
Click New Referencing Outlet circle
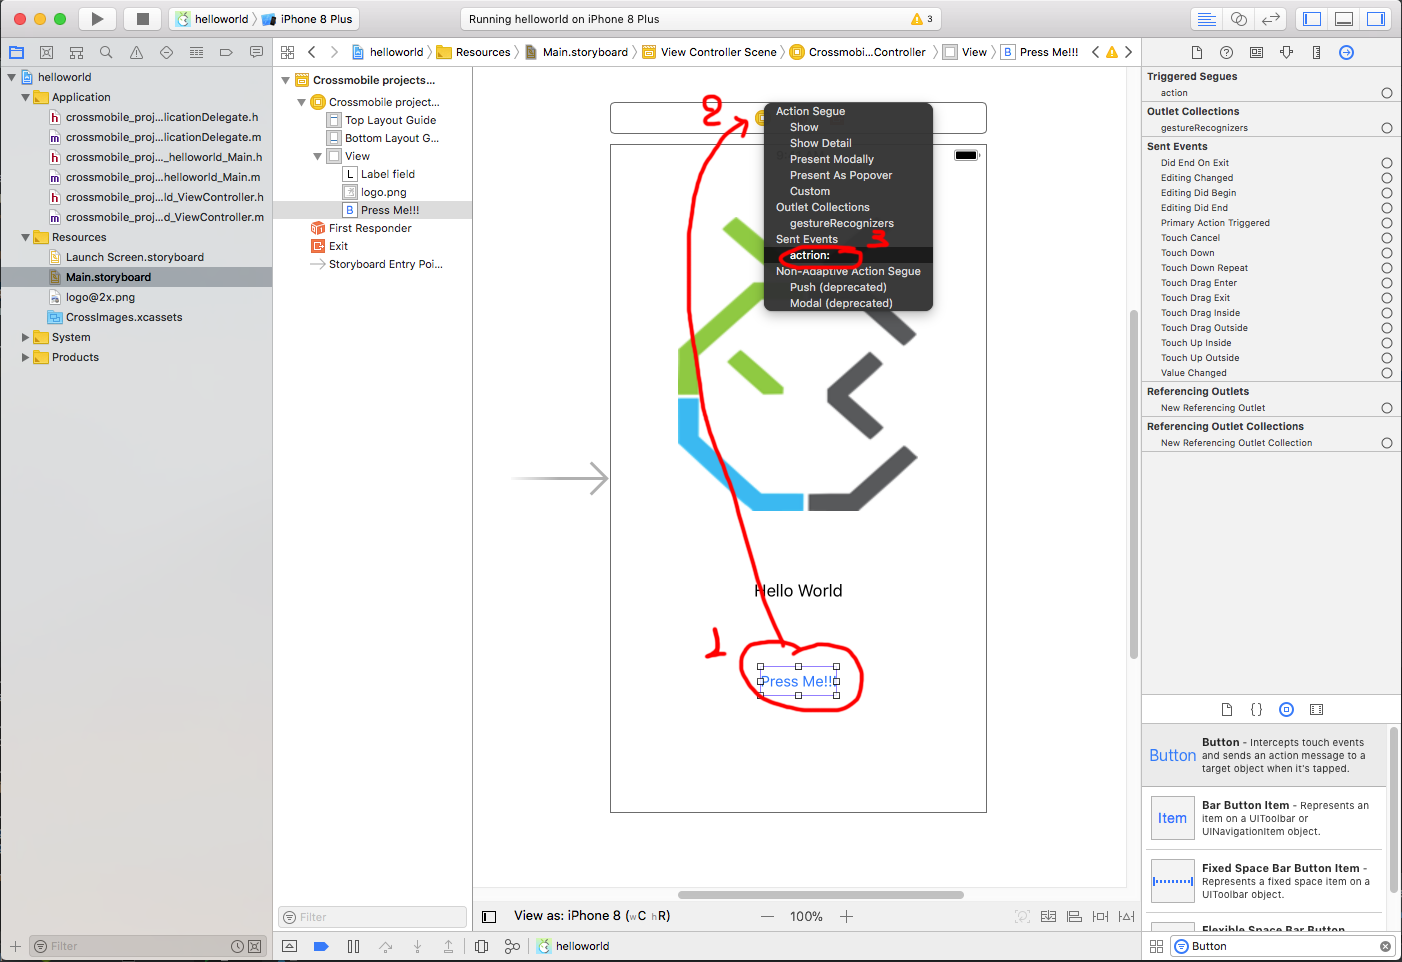(x=1386, y=408)
